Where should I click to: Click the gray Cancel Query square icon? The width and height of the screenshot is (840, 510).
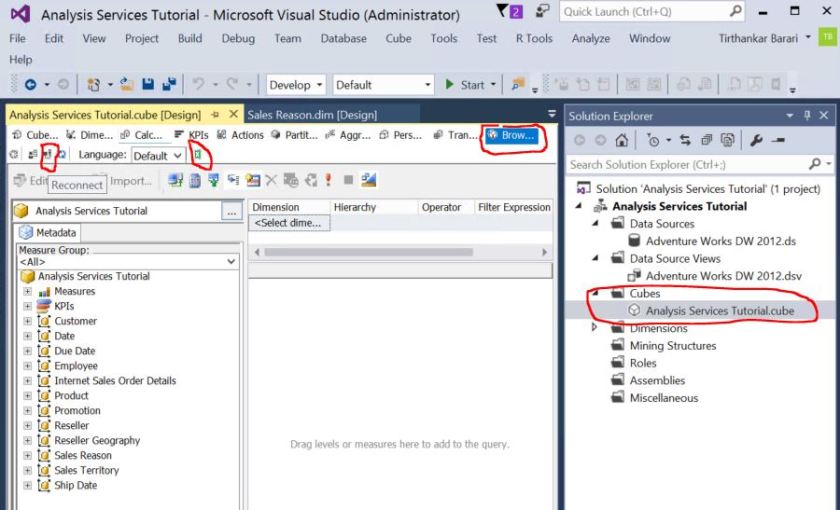pyautogui.click(x=348, y=180)
